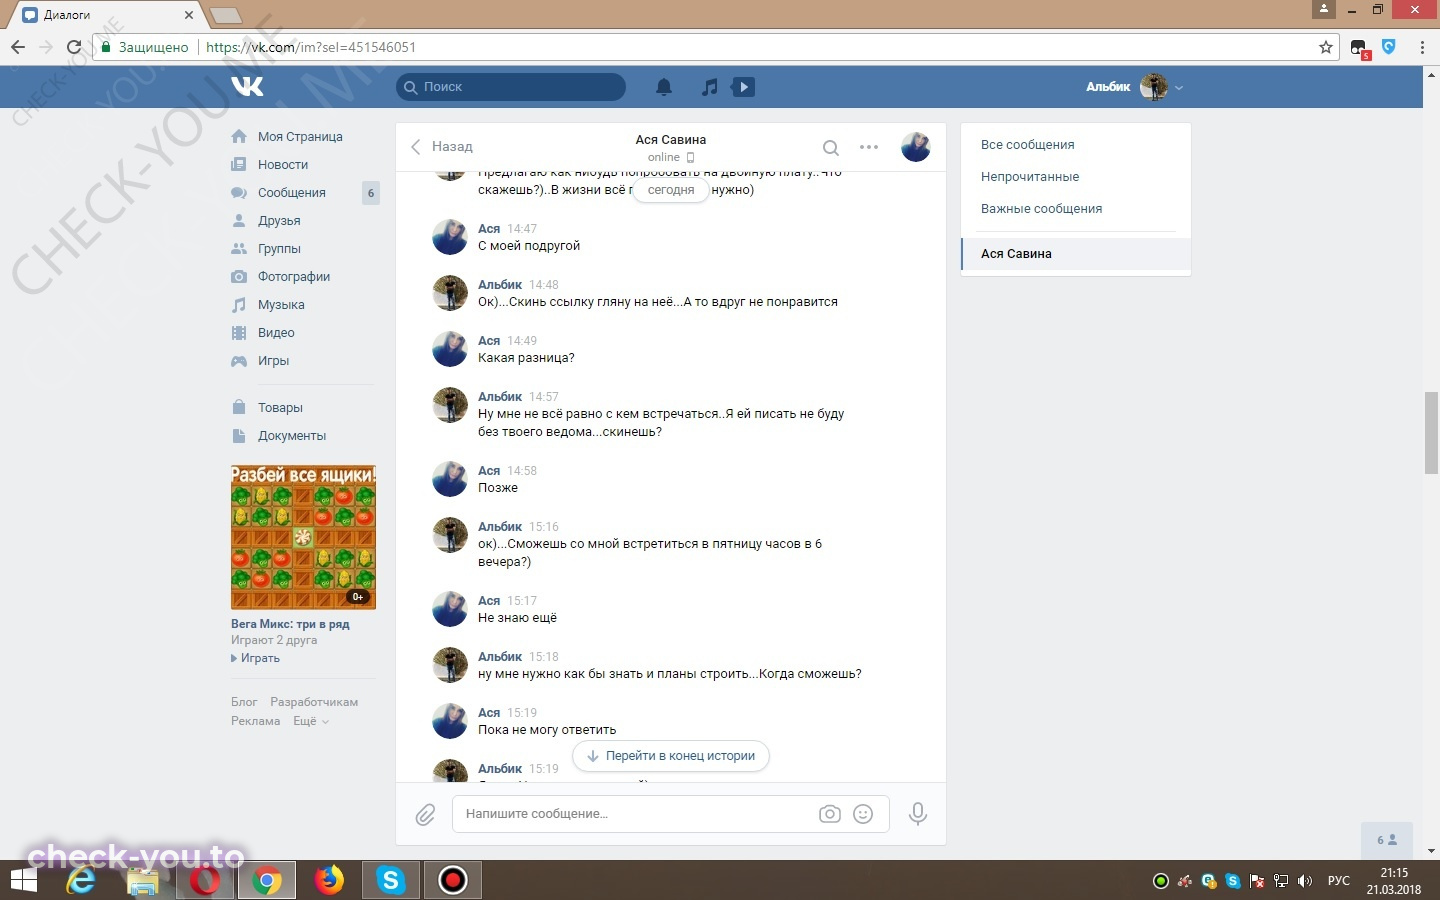The image size is (1440, 900).
Task: Open Вега Микс: три в ряд link
Action: [290, 624]
